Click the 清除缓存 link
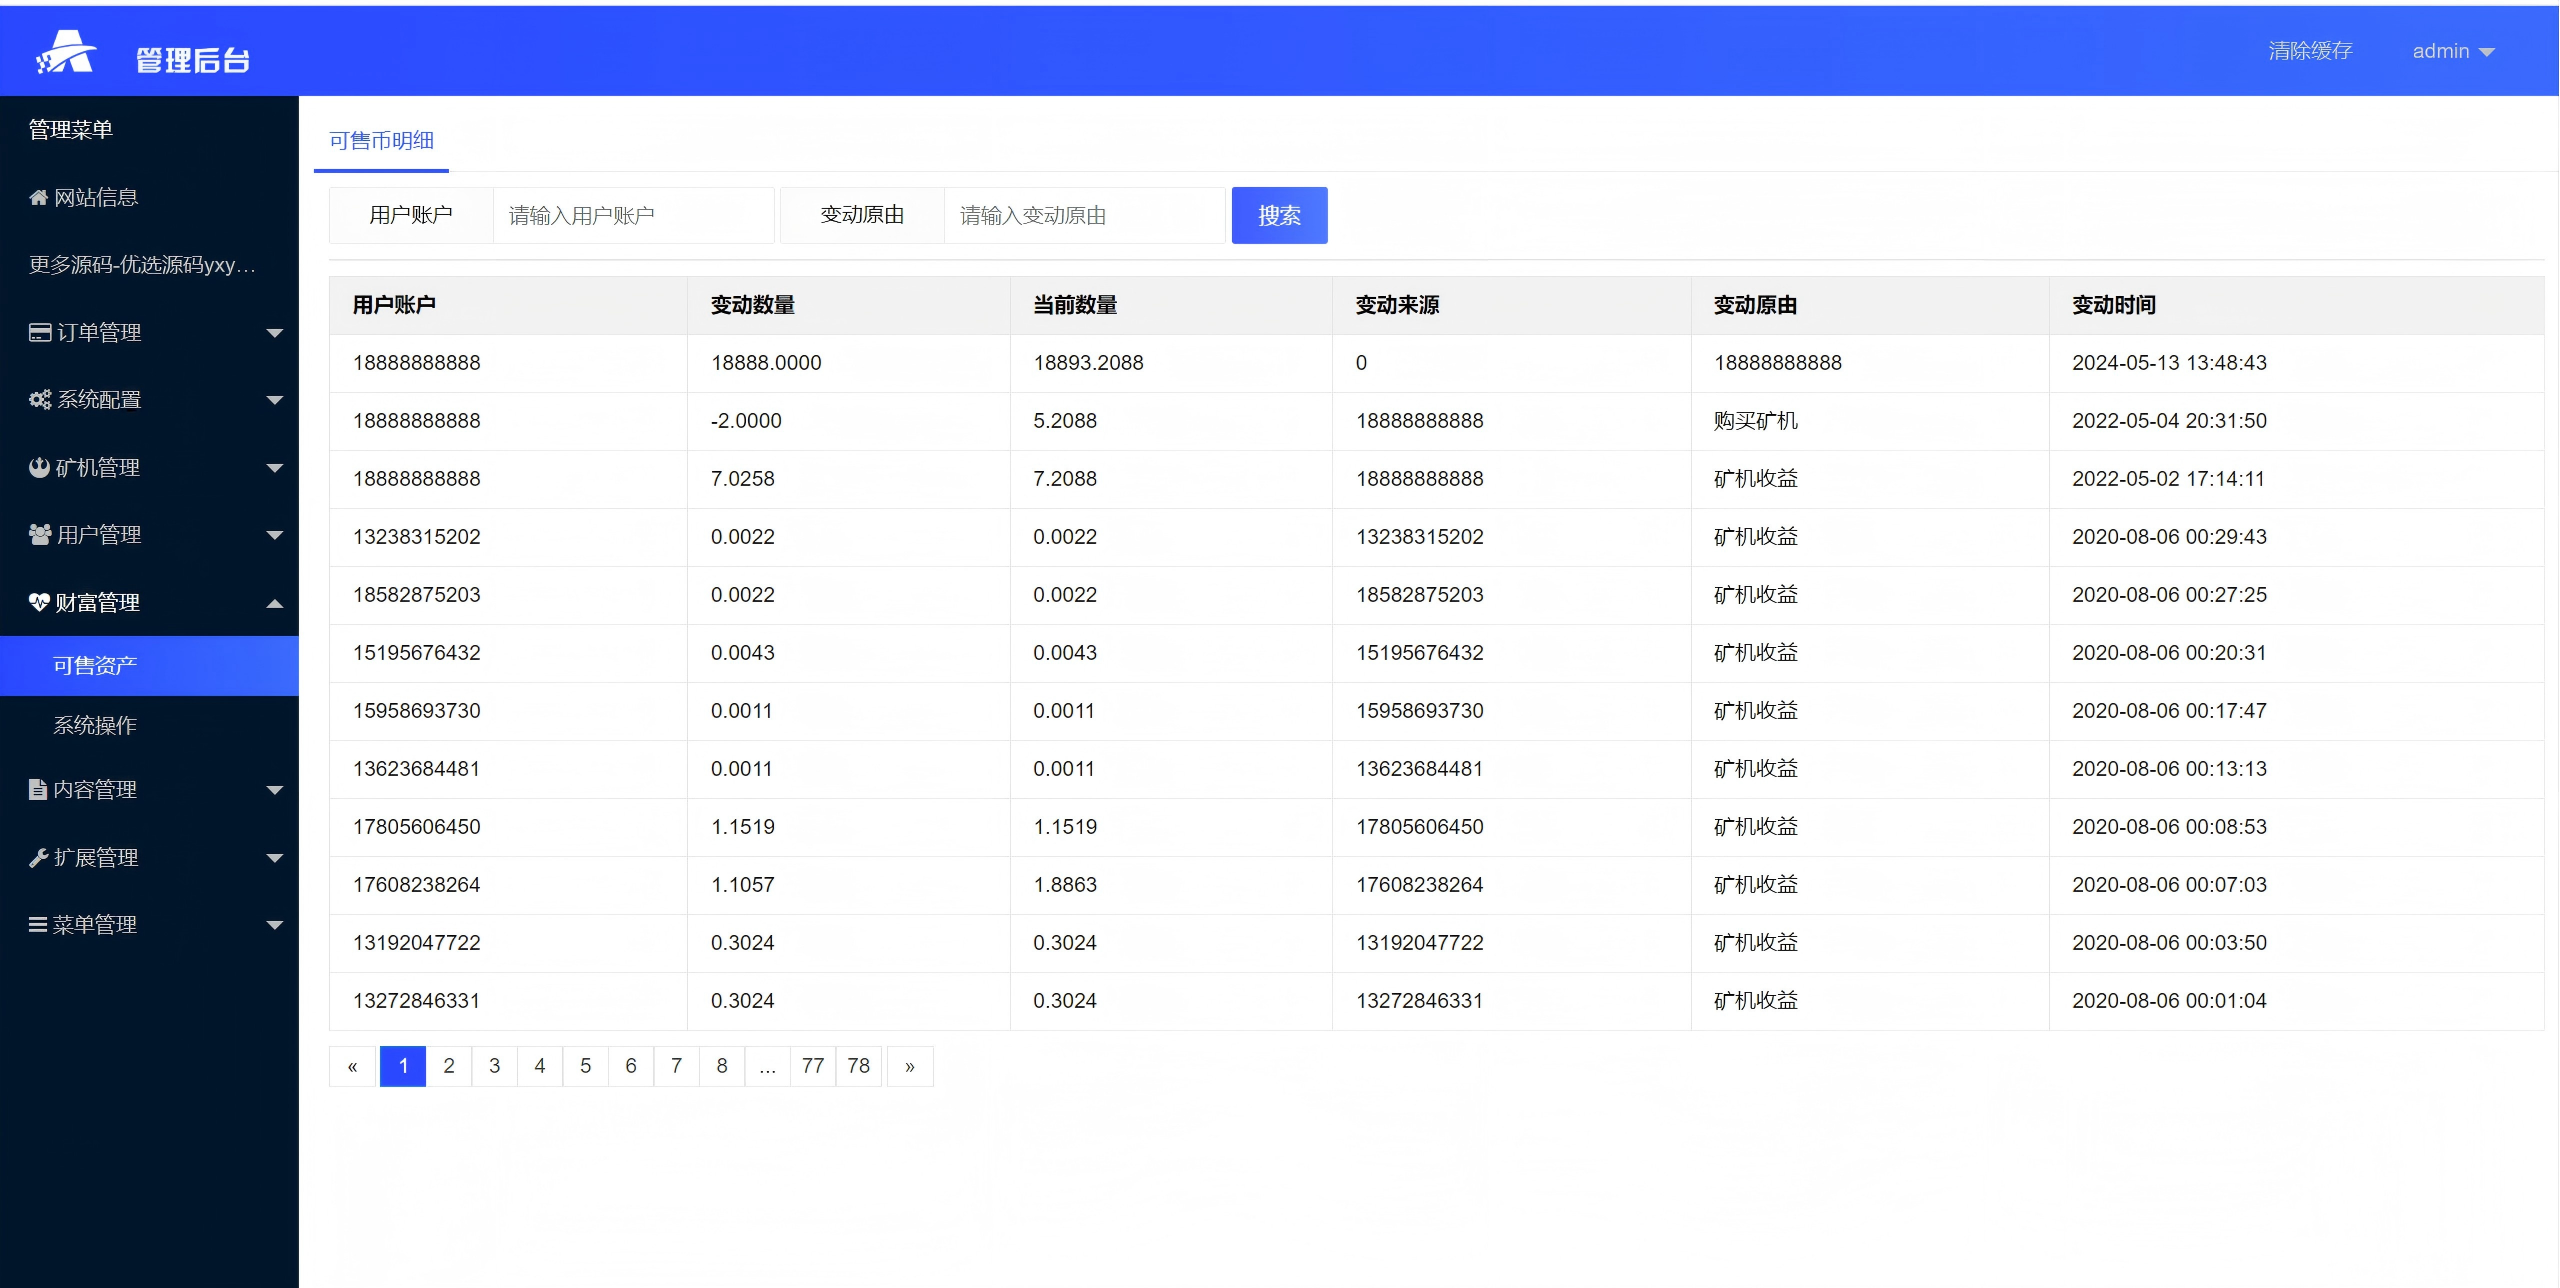The image size is (2560, 1288). pos(2310,51)
